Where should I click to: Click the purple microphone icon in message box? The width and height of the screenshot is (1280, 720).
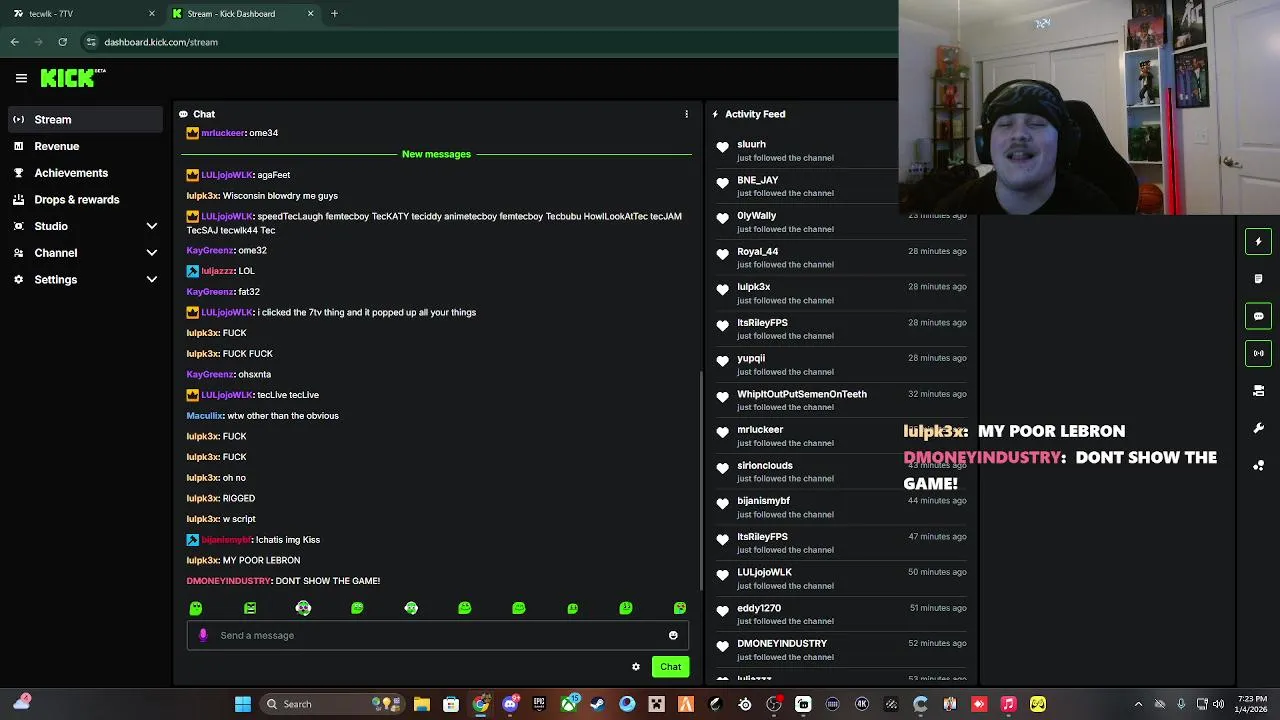(203, 635)
